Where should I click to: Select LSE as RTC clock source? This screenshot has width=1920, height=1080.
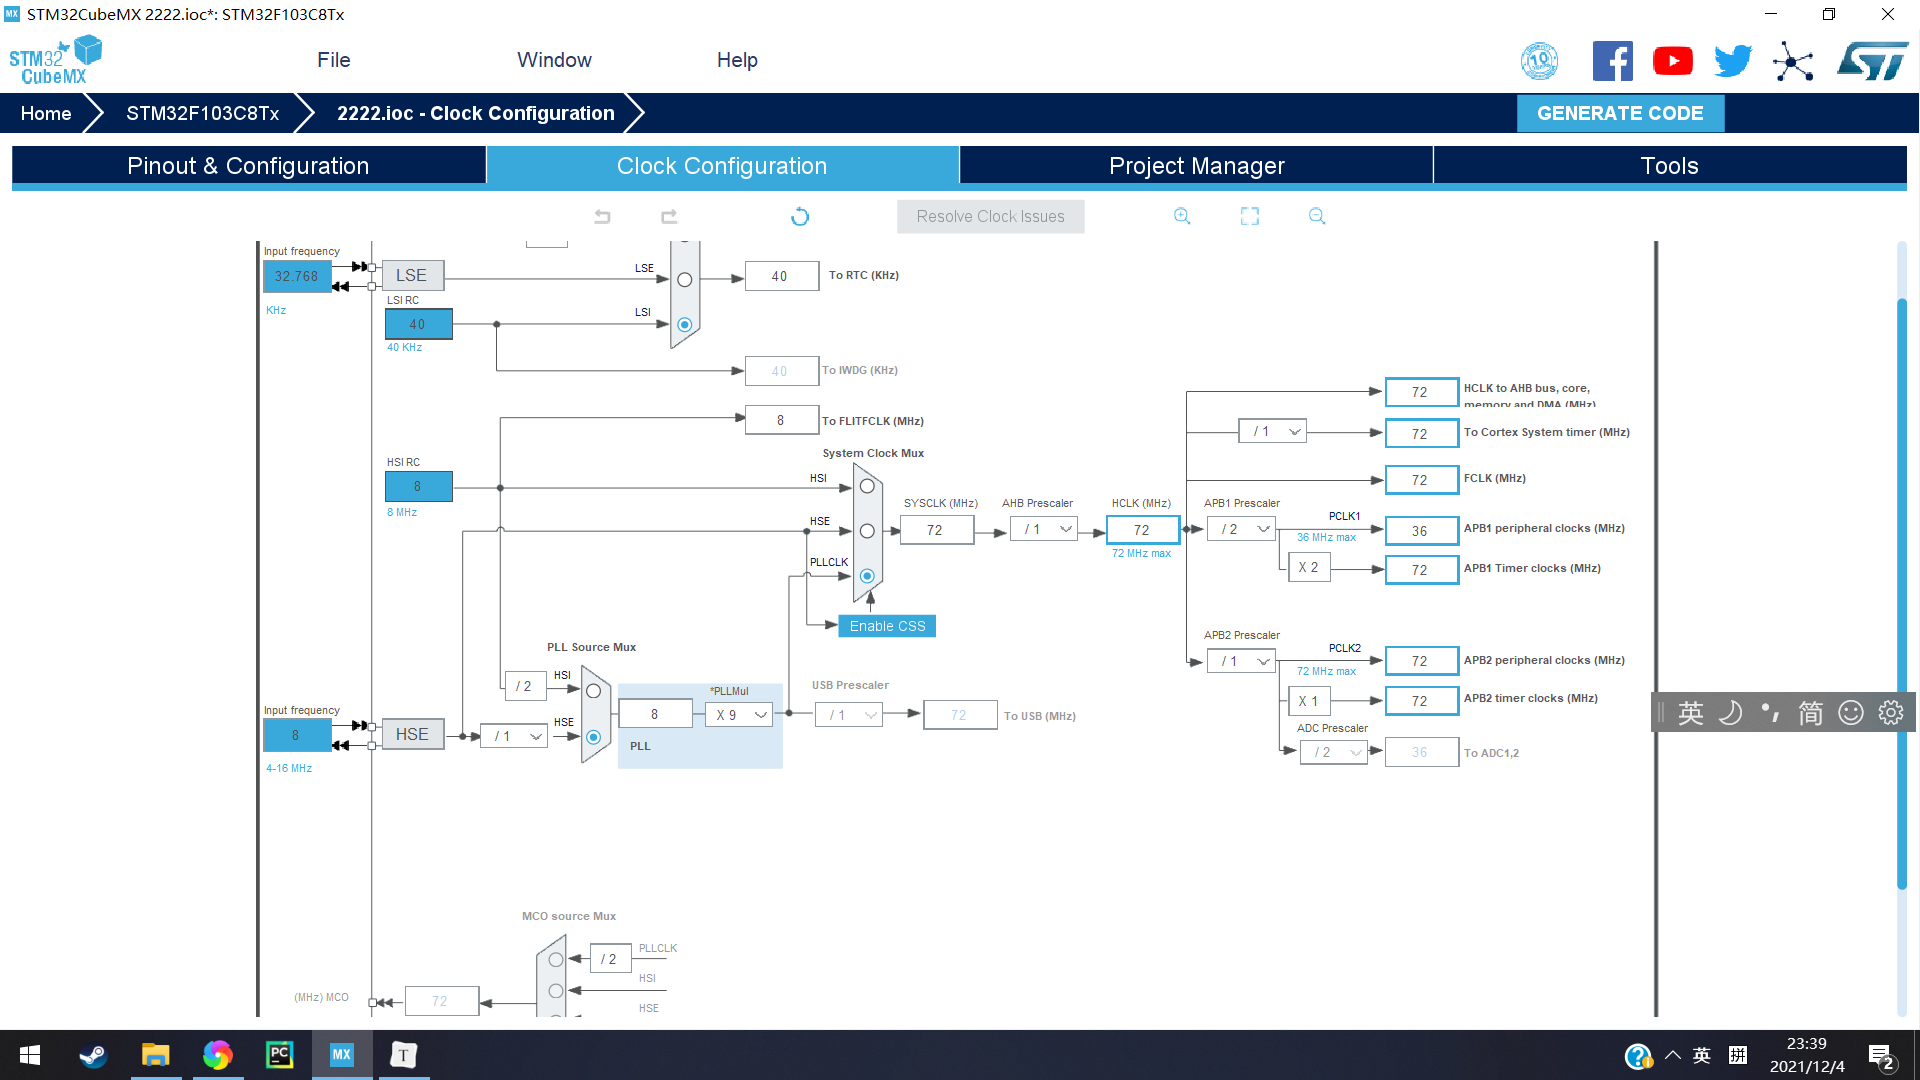pos(685,280)
